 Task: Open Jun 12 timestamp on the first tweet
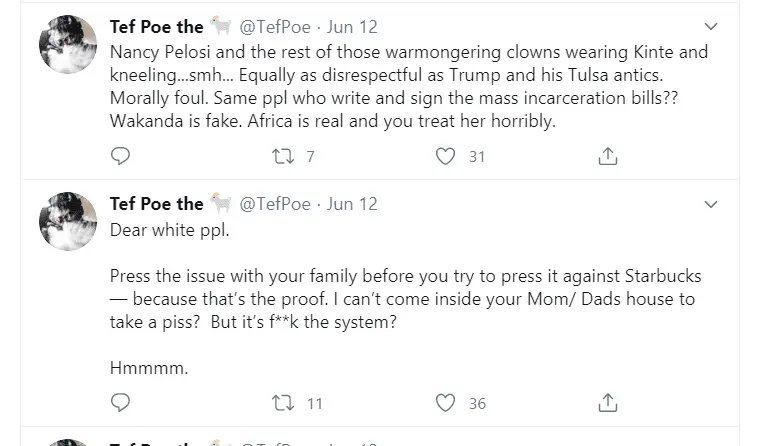click(x=352, y=27)
